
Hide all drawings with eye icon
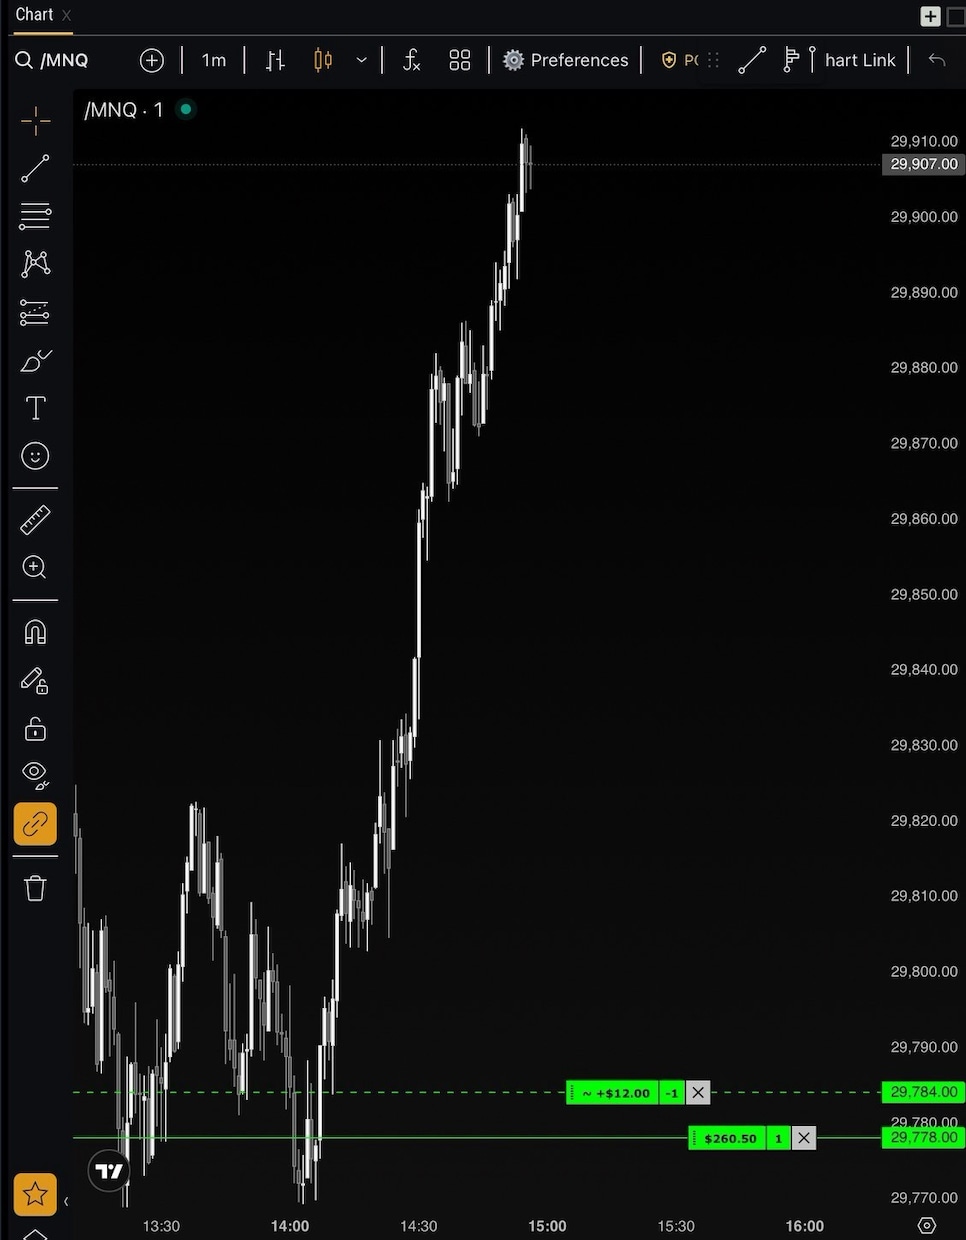point(35,774)
